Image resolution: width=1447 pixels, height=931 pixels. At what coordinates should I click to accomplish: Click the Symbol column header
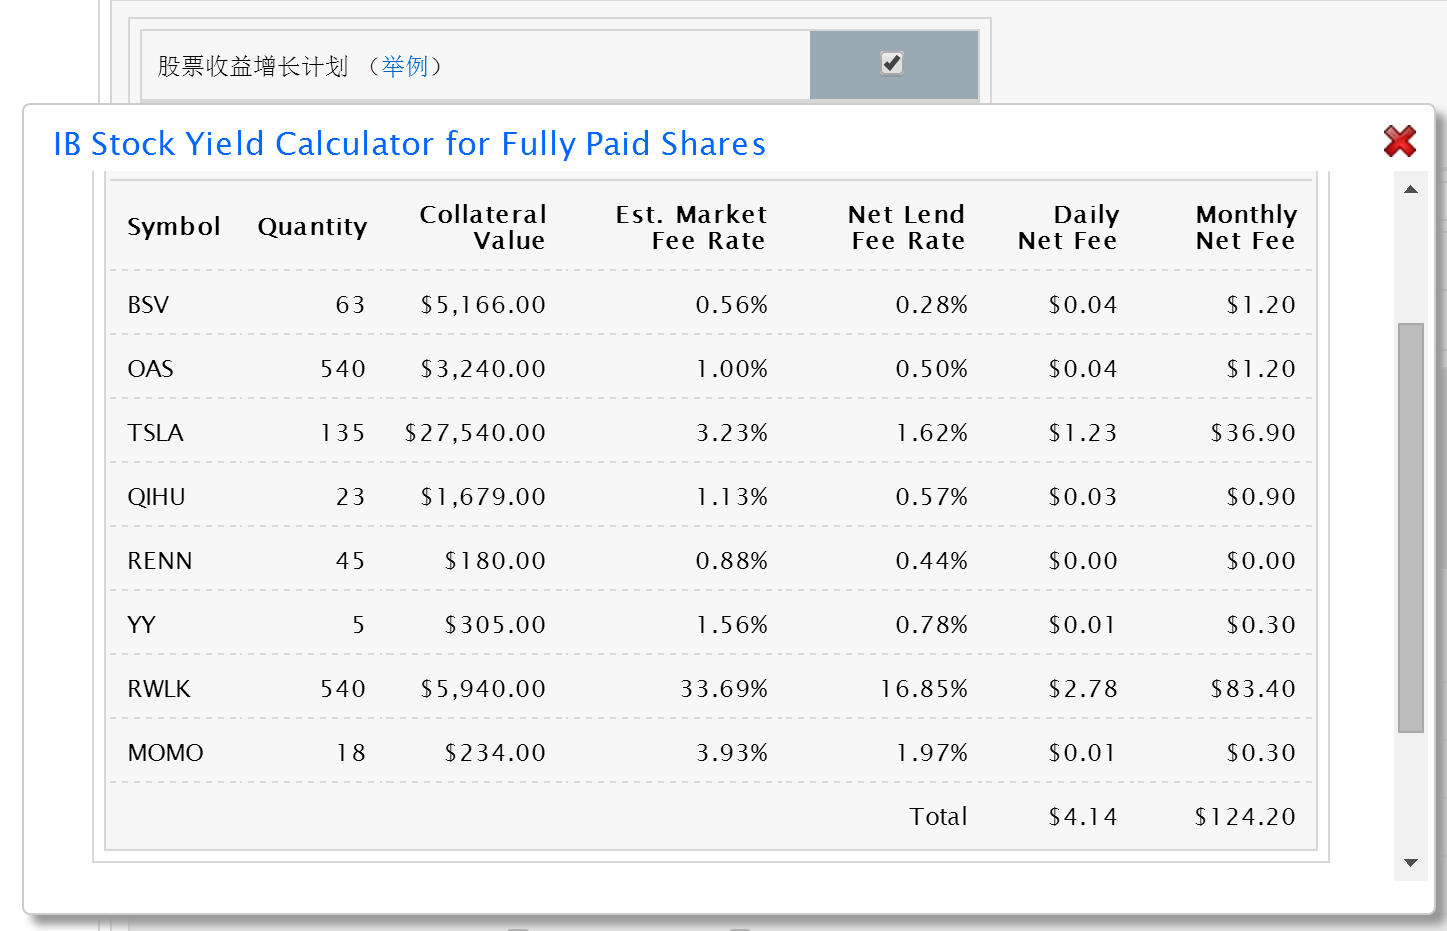[173, 227]
